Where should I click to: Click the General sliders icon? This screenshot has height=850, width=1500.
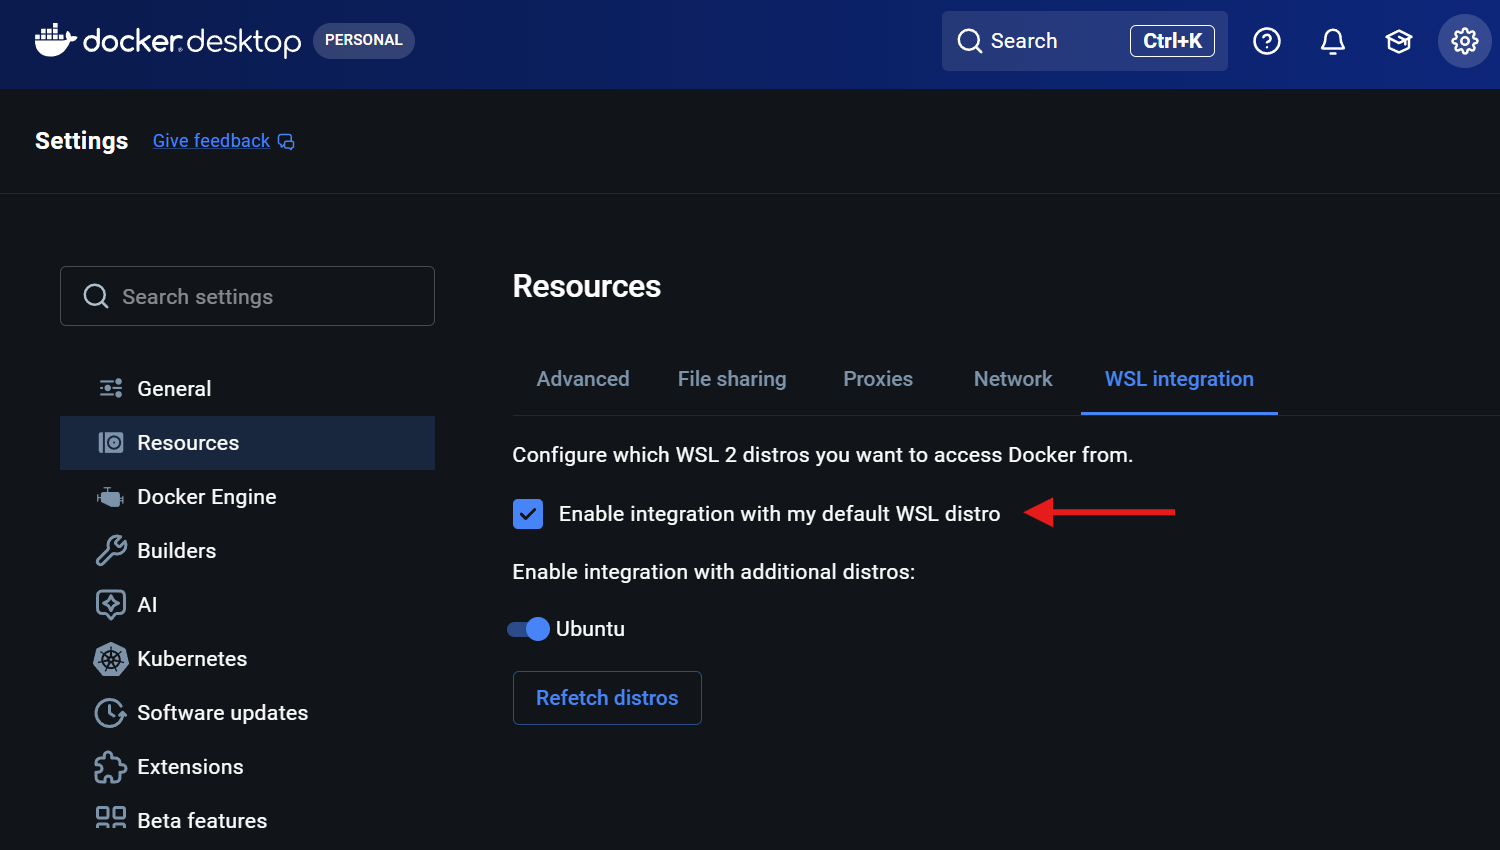point(111,388)
